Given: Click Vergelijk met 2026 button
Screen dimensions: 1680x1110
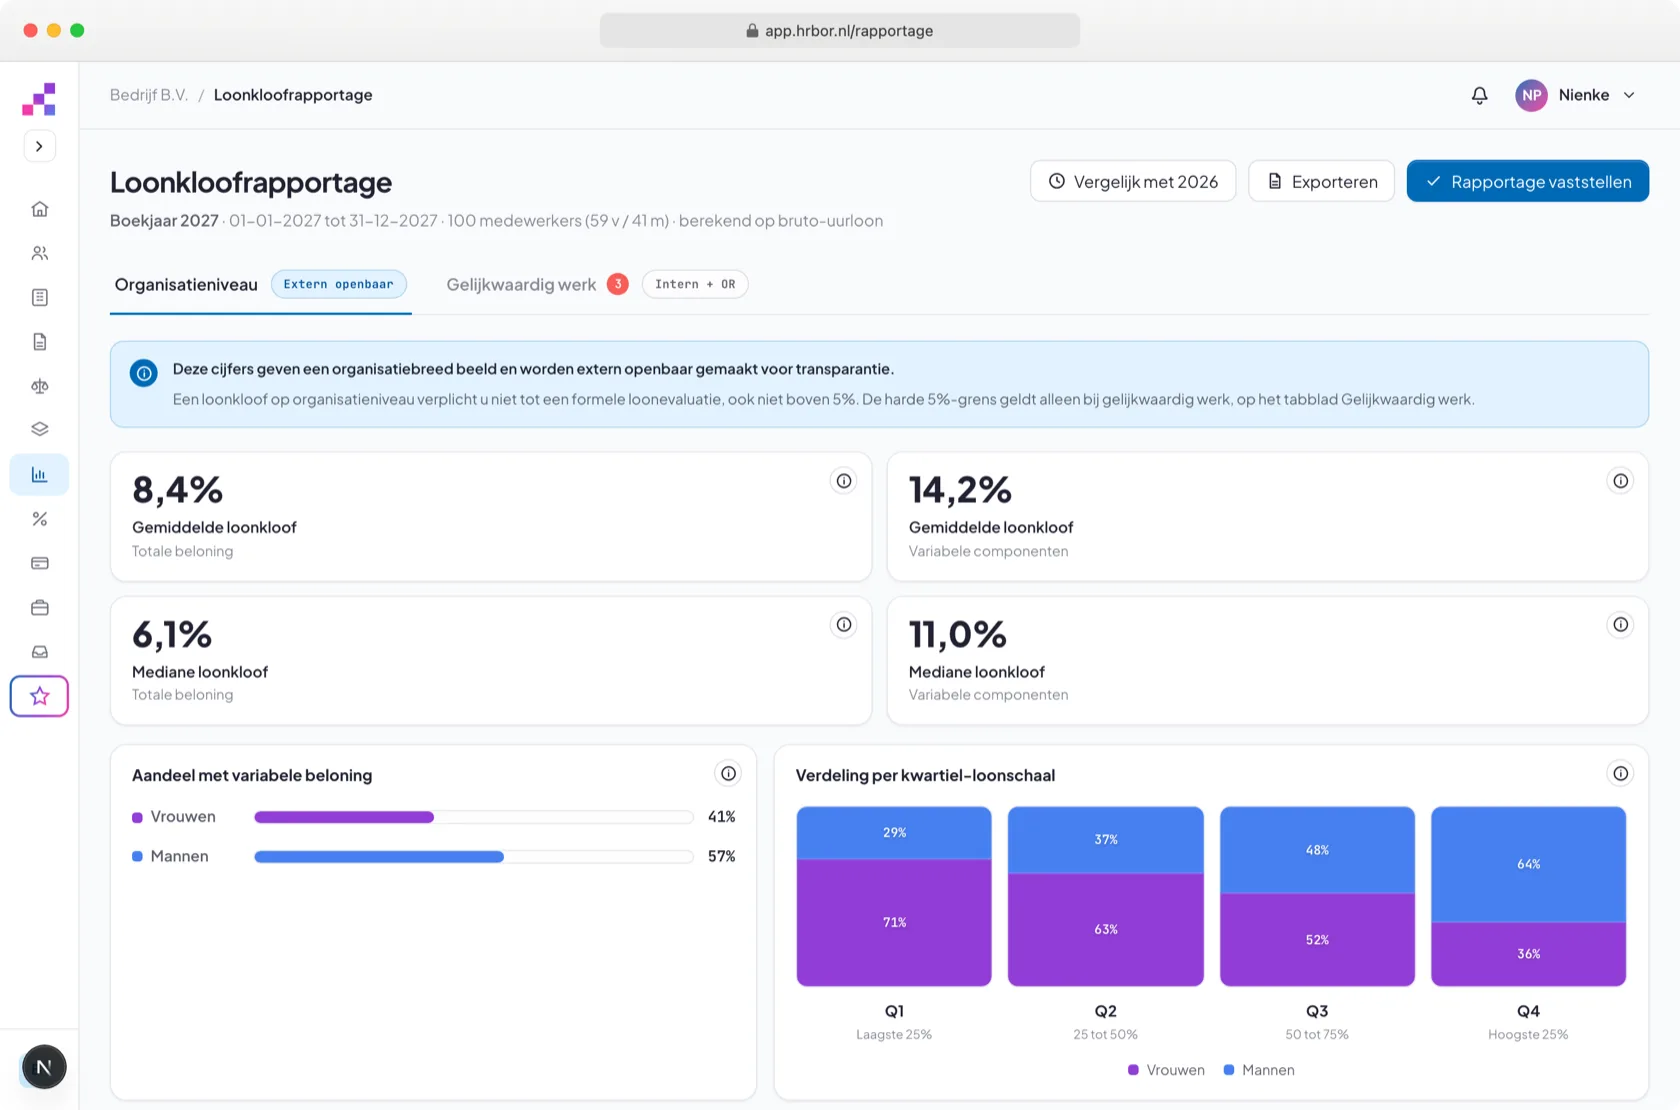Looking at the screenshot, I should pos(1133,181).
